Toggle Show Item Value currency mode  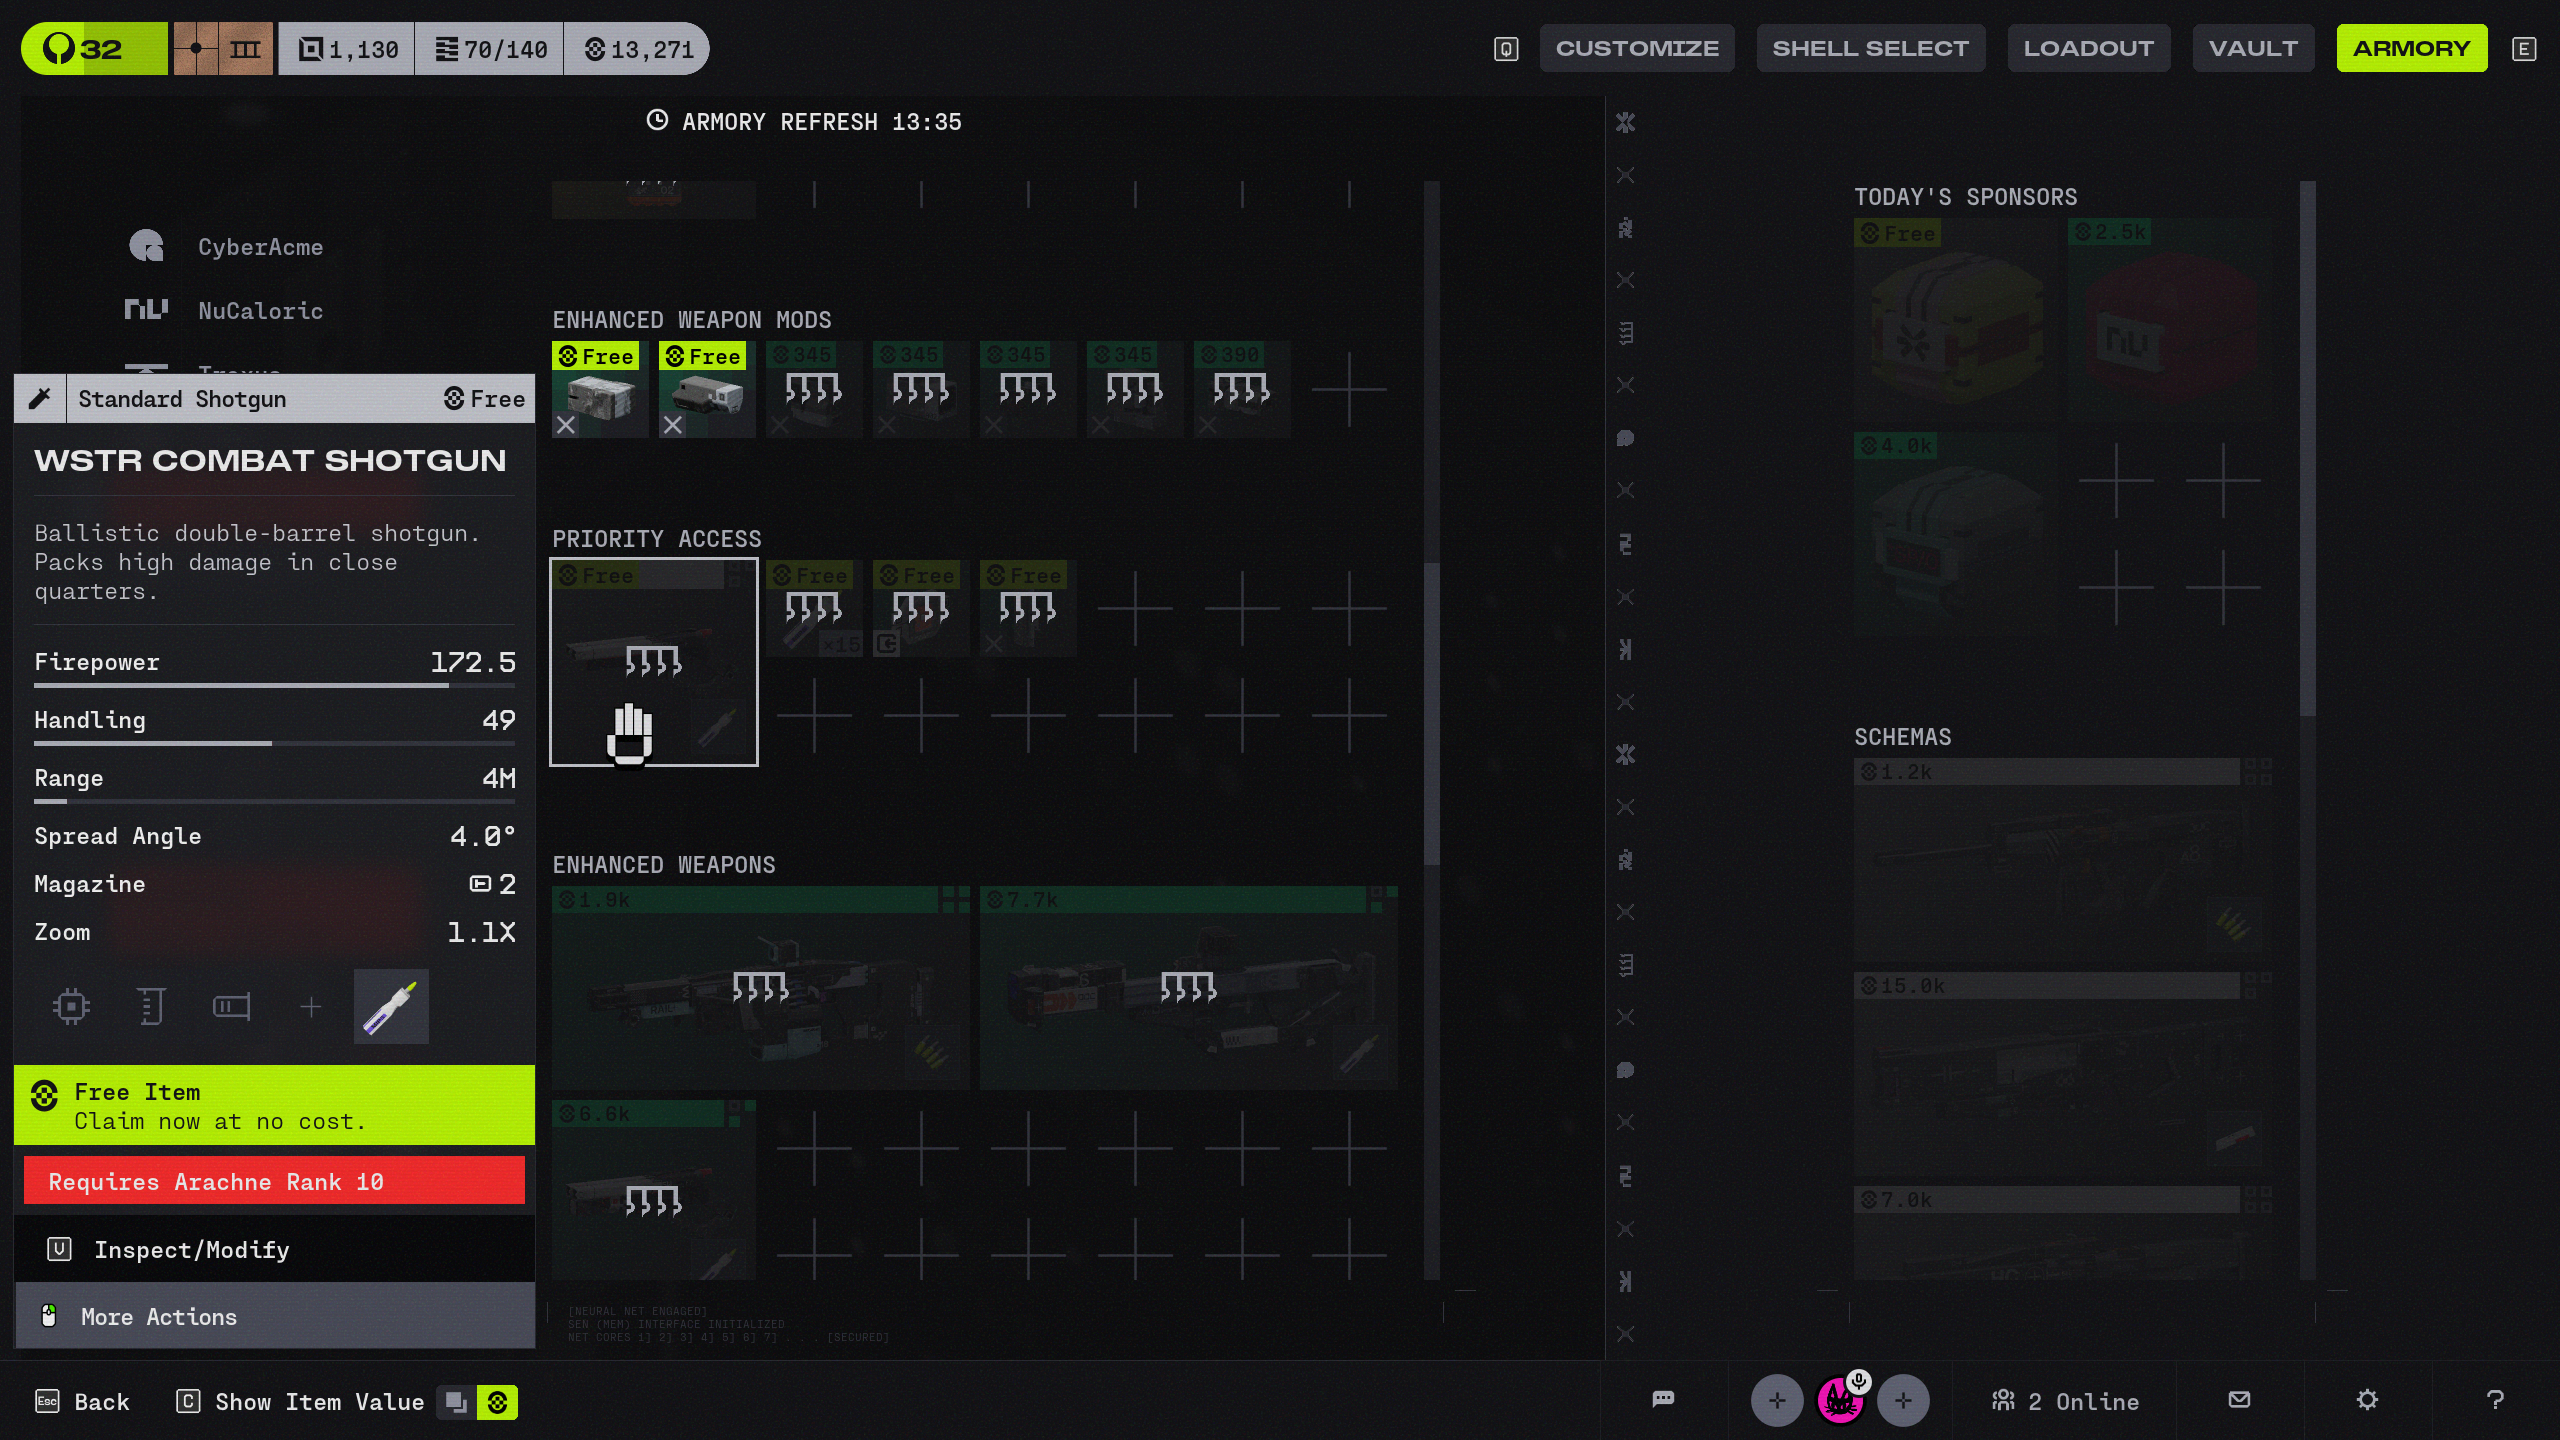(497, 1402)
